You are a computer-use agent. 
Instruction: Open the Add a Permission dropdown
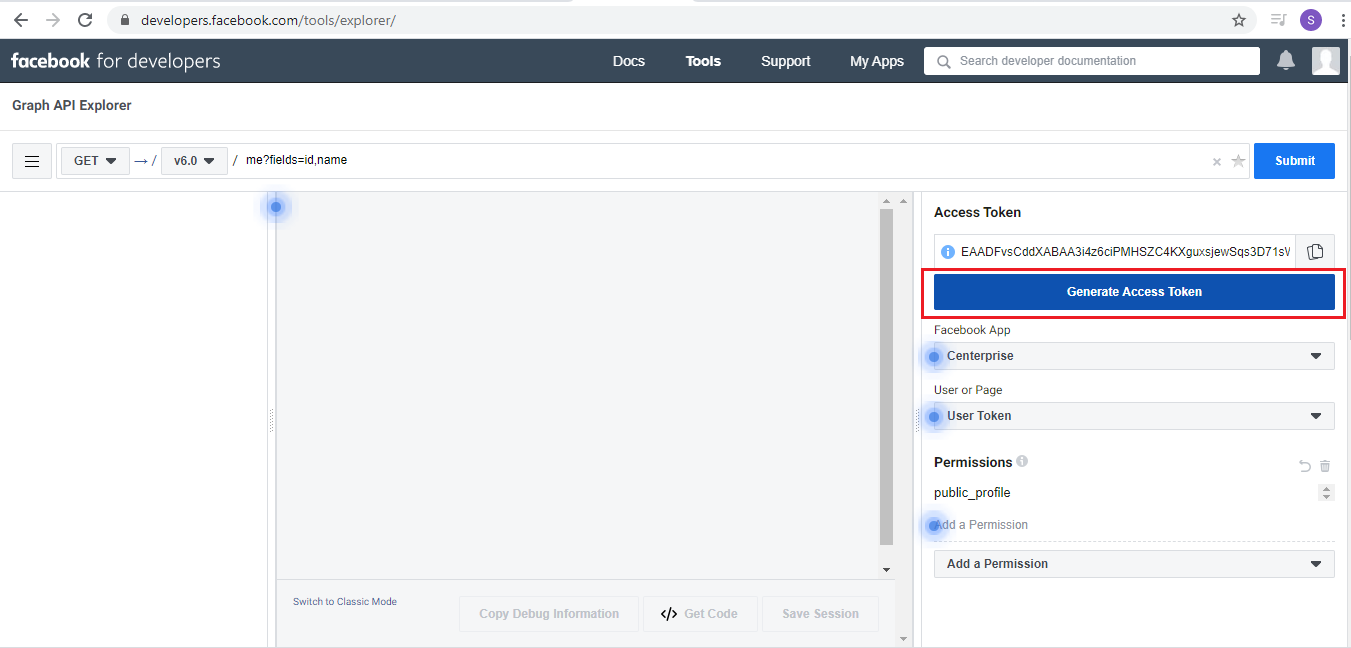click(x=1134, y=564)
